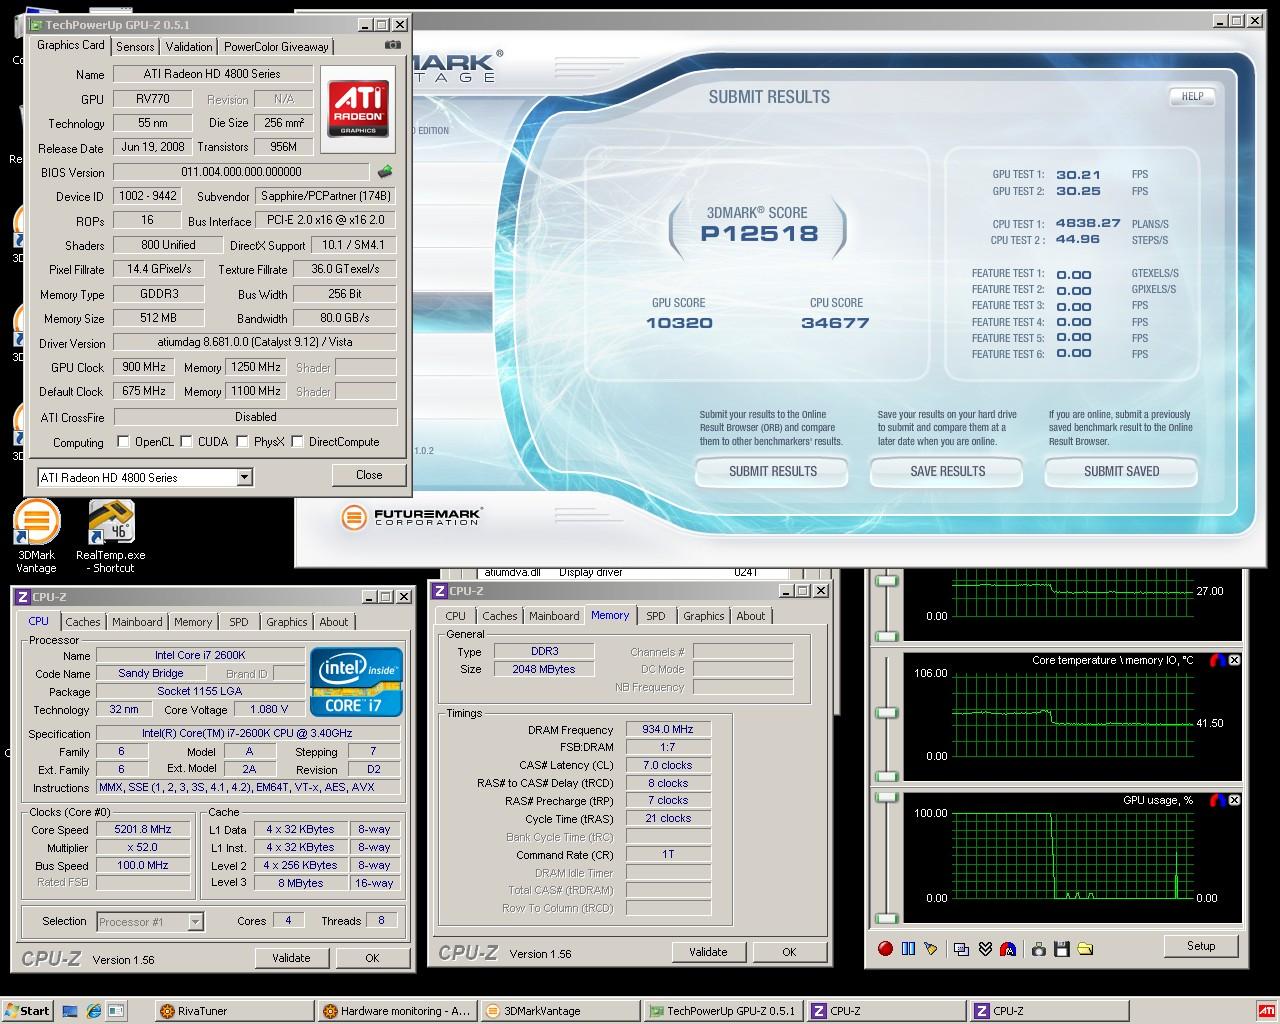This screenshot has width=1280, height=1024.
Task: Click the magnet icon on Core temperature graph
Action: tap(1217, 660)
